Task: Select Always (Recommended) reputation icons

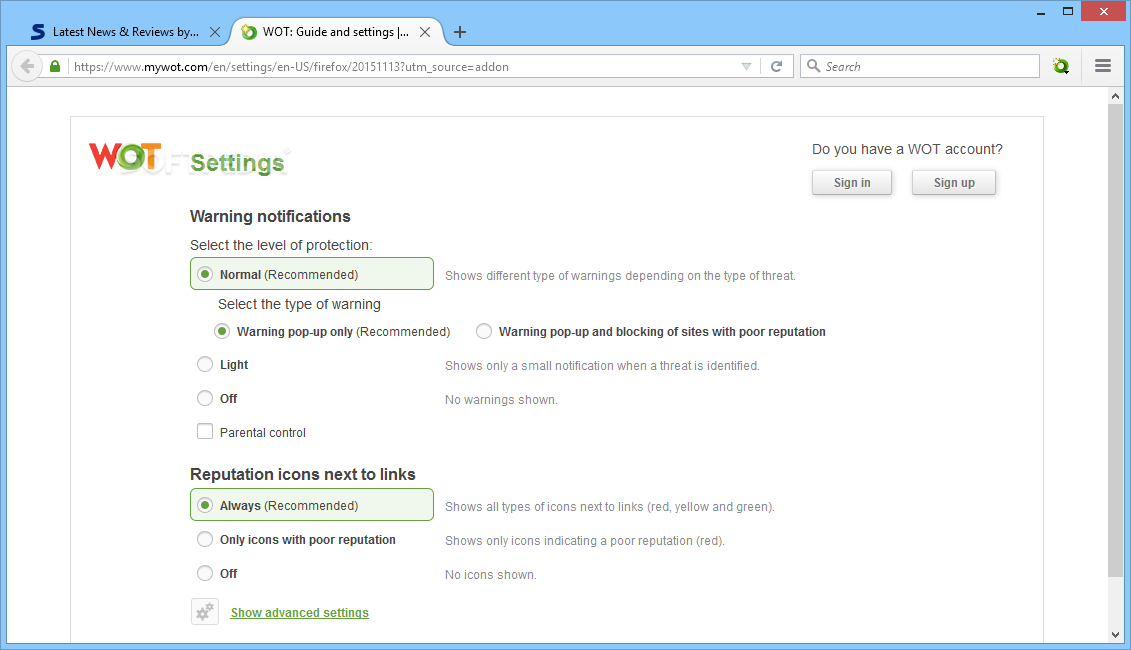Action: point(312,505)
